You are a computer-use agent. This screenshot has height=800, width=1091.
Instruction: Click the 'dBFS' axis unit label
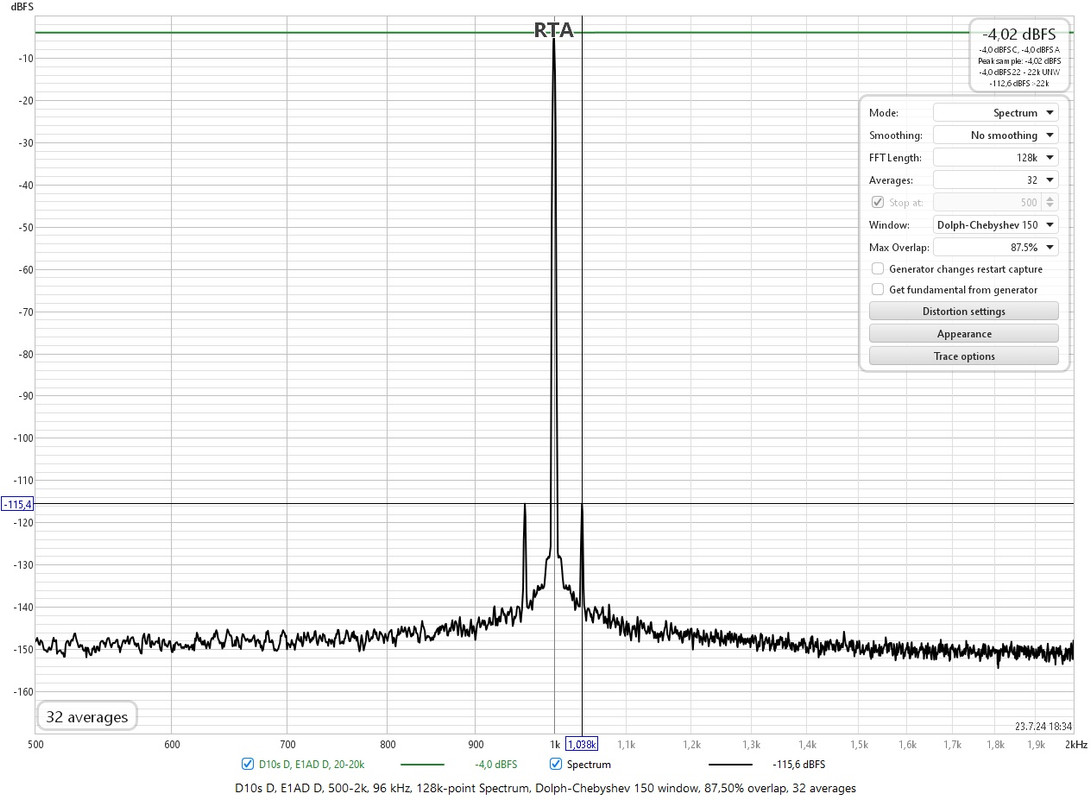22,7
